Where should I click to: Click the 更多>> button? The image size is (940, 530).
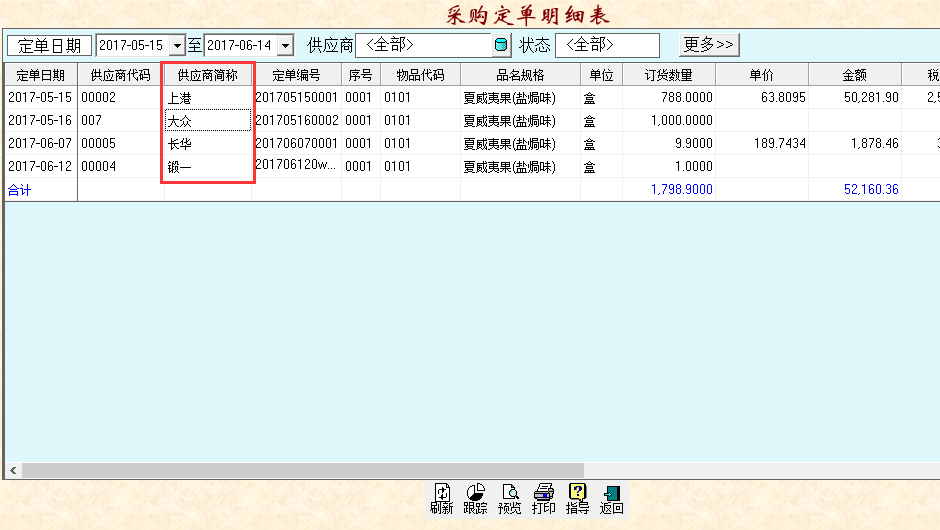click(x=709, y=44)
